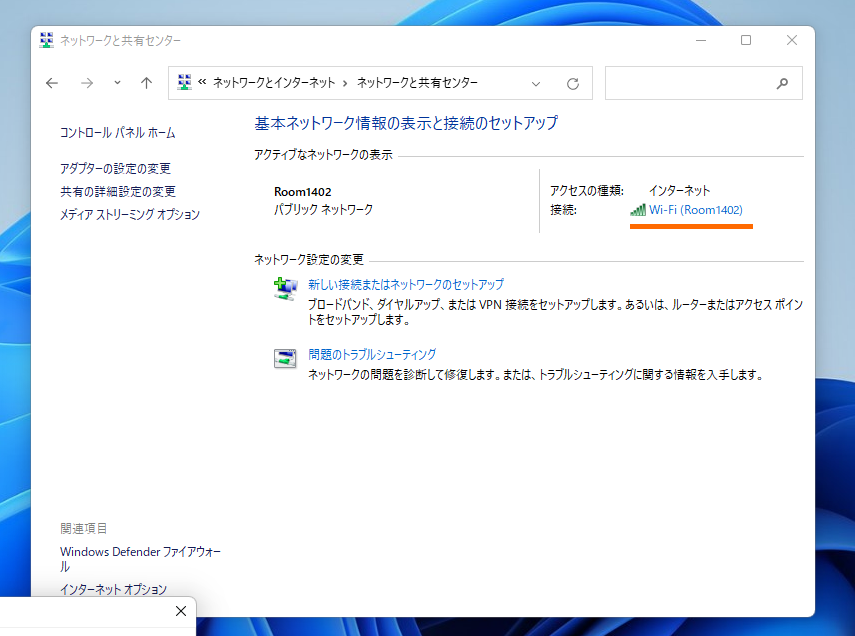Click the double chevron in the address breadcrumb

(203, 83)
